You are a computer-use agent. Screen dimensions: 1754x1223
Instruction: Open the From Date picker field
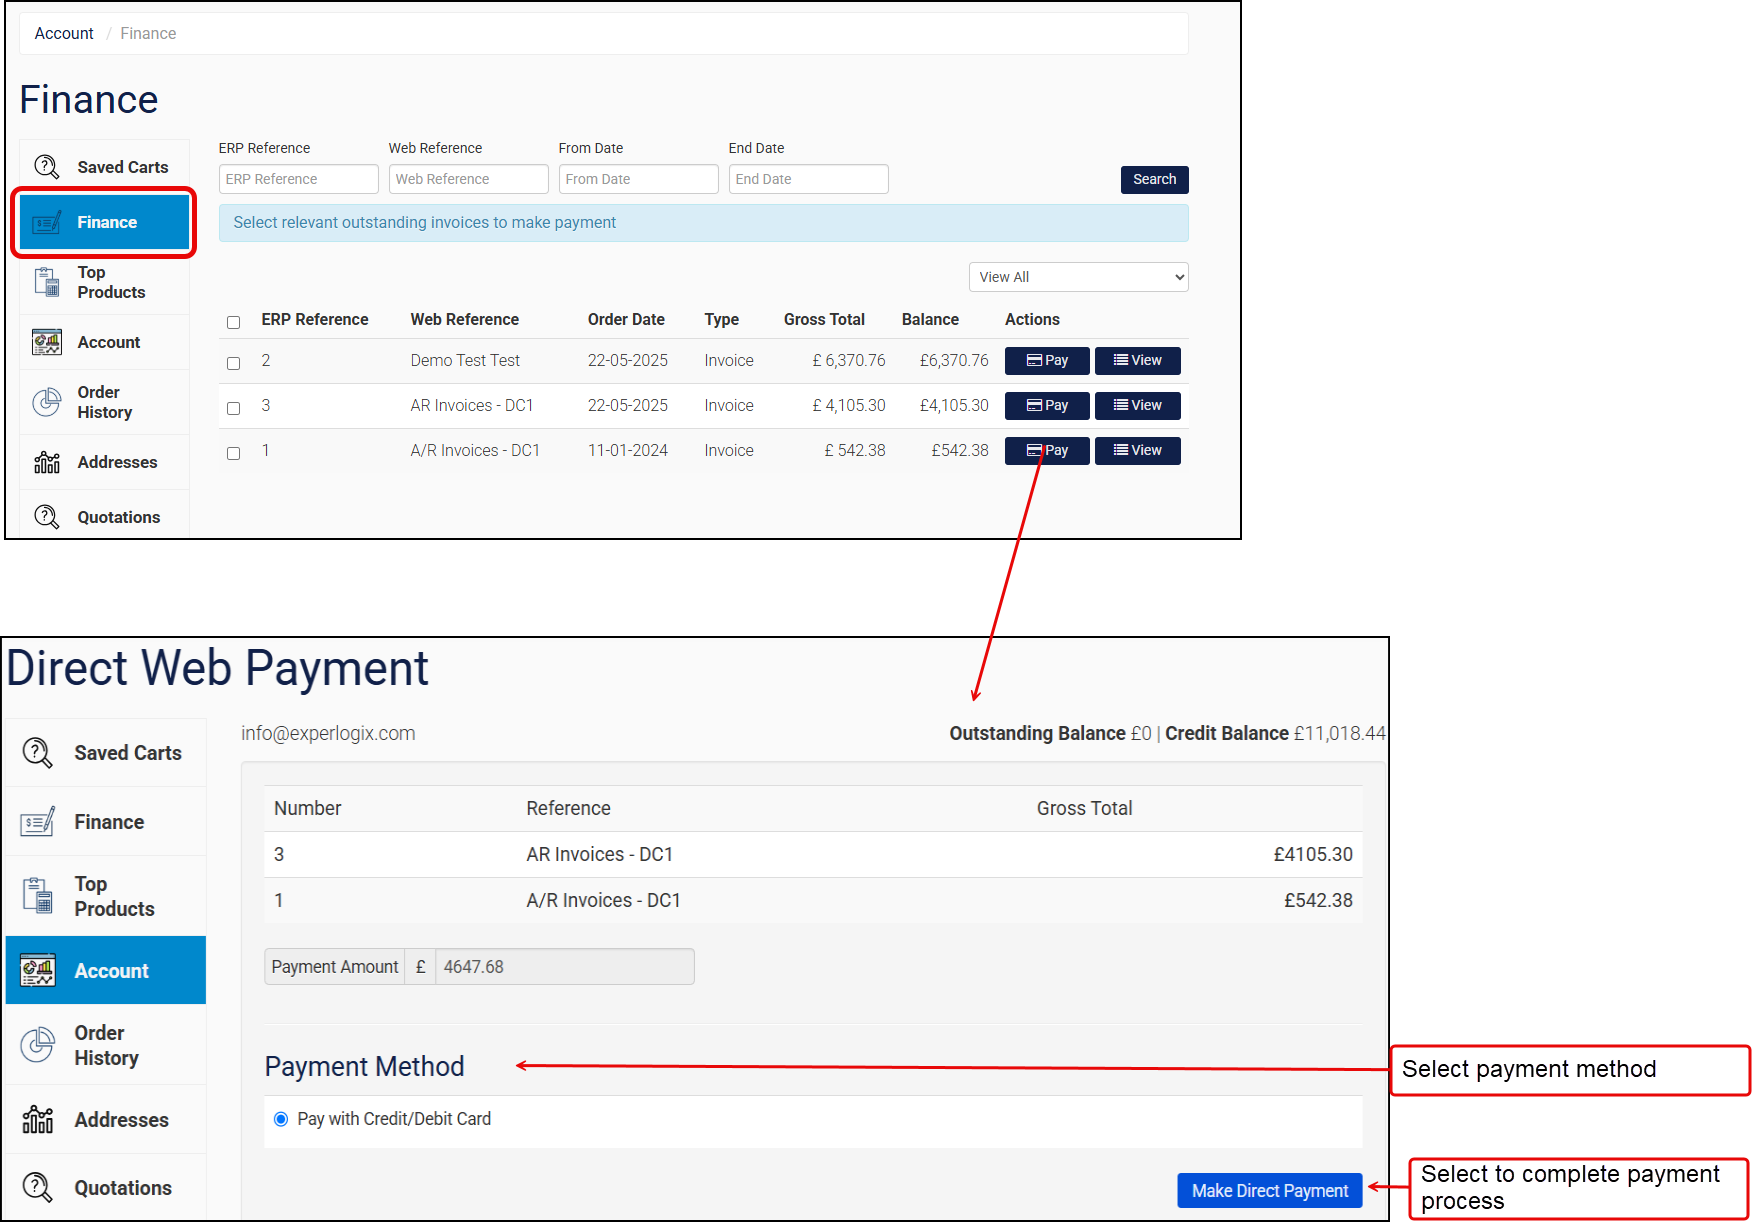point(638,179)
